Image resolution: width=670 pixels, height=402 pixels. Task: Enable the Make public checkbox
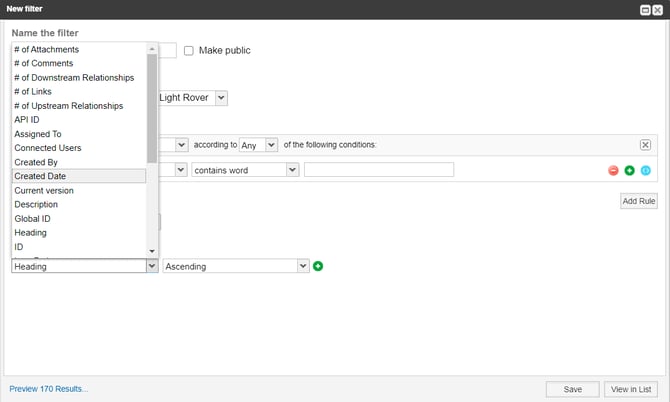point(189,51)
